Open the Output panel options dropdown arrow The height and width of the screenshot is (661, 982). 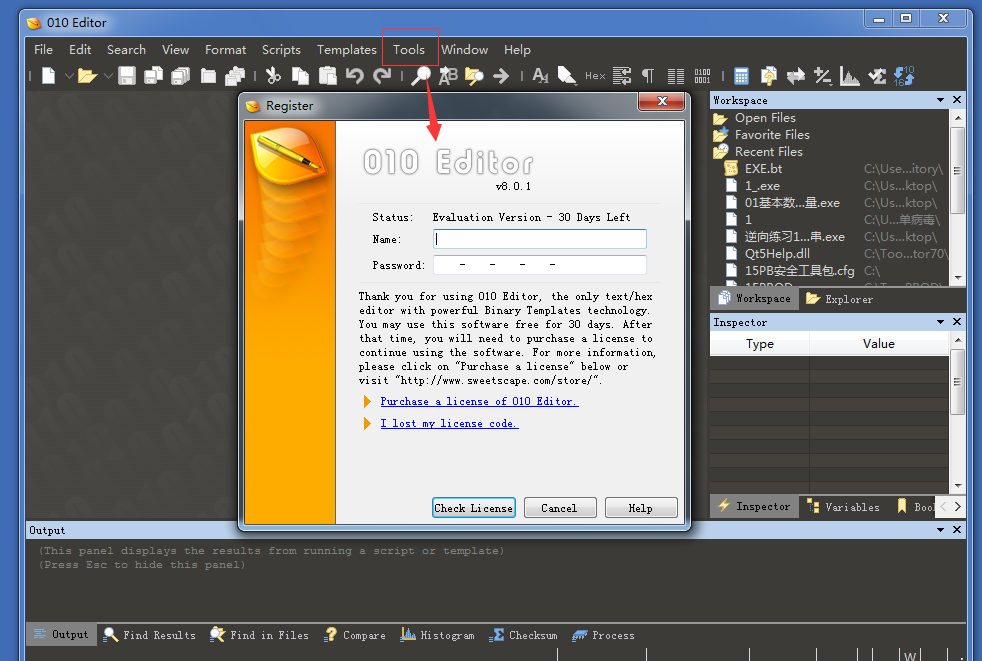pyautogui.click(x=940, y=530)
